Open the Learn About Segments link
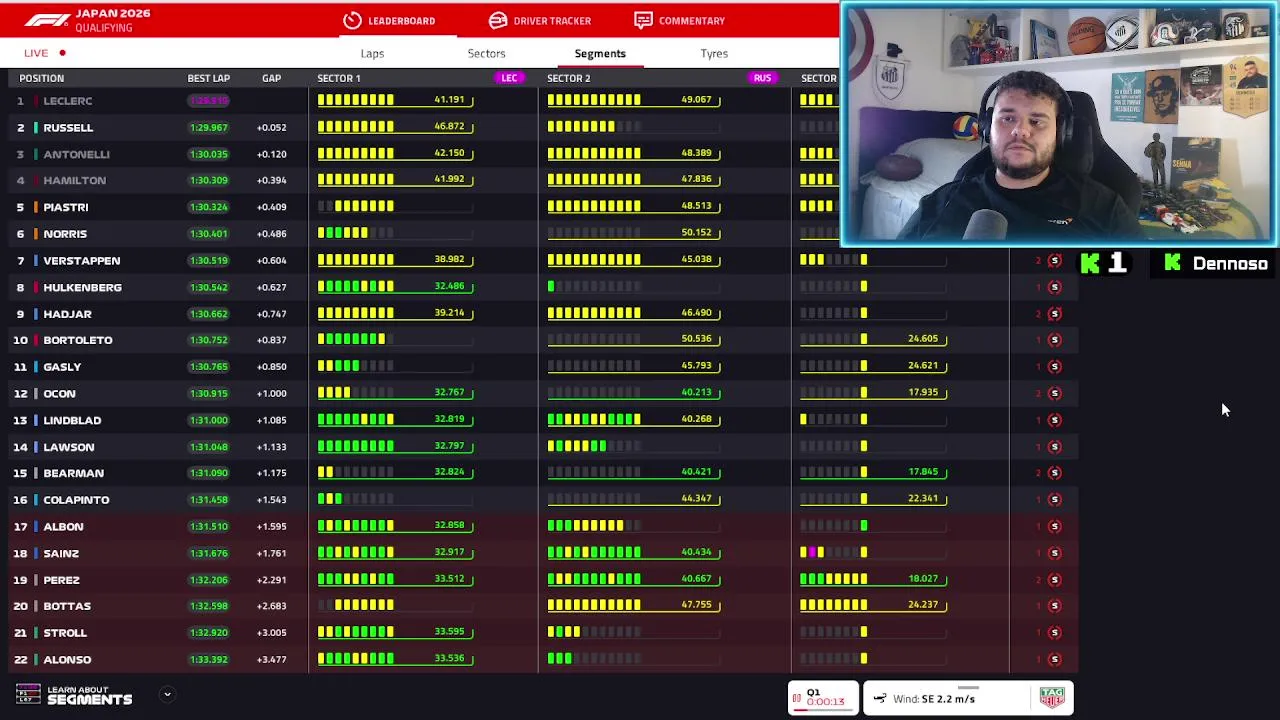1280x720 pixels. click(x=89, y=695)
